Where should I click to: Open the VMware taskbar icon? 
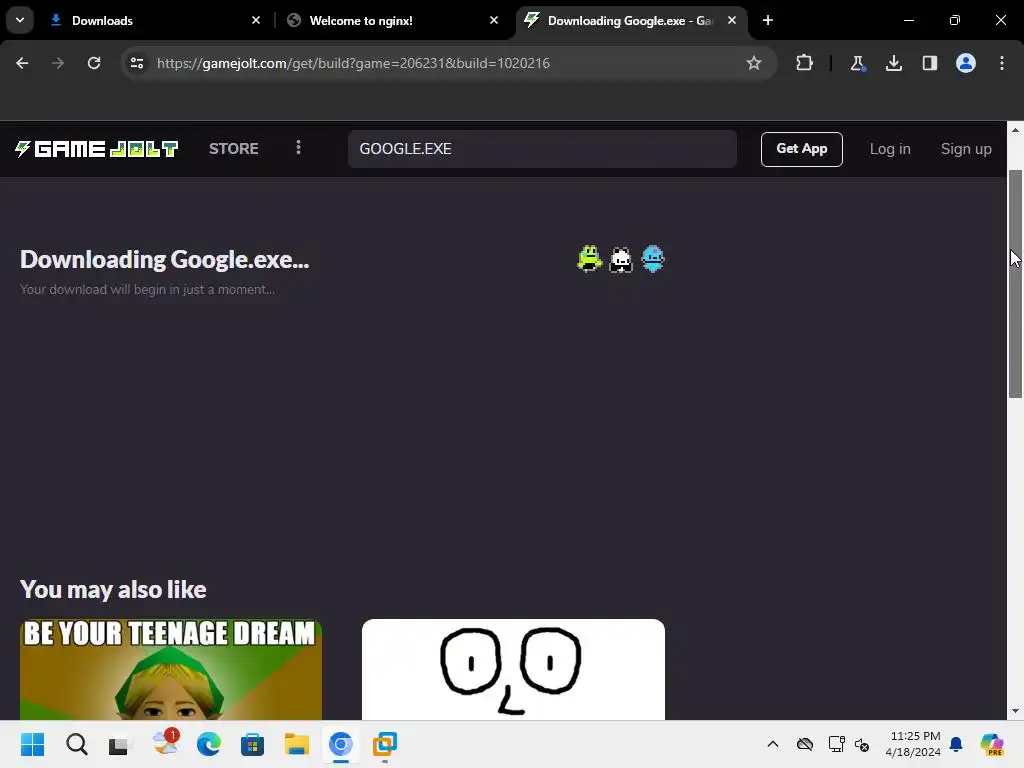pyautogui.click(x=385, y=744)
